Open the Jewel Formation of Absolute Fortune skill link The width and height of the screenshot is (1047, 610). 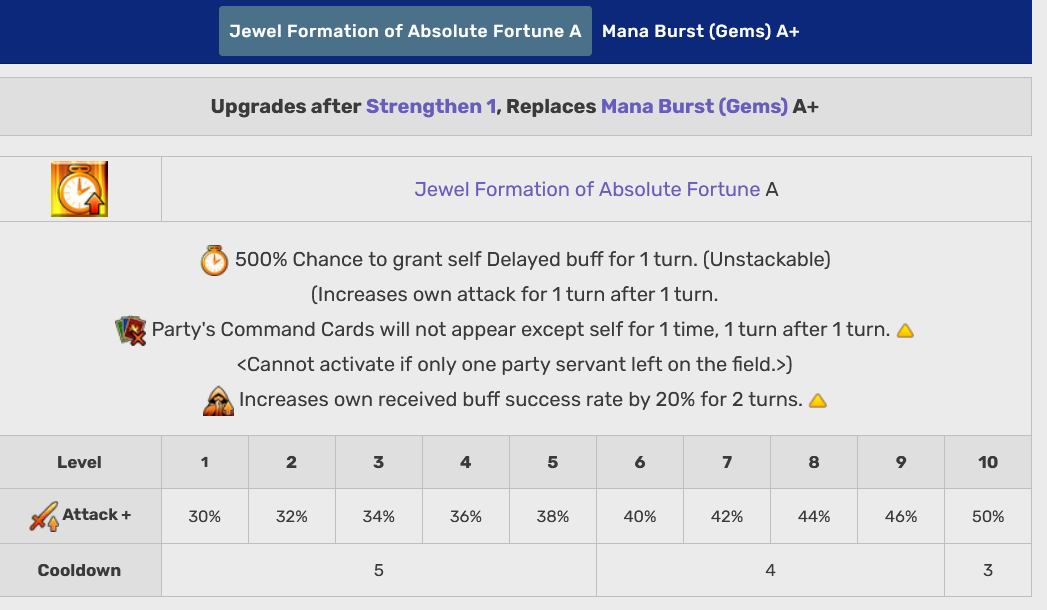[587, 189]
